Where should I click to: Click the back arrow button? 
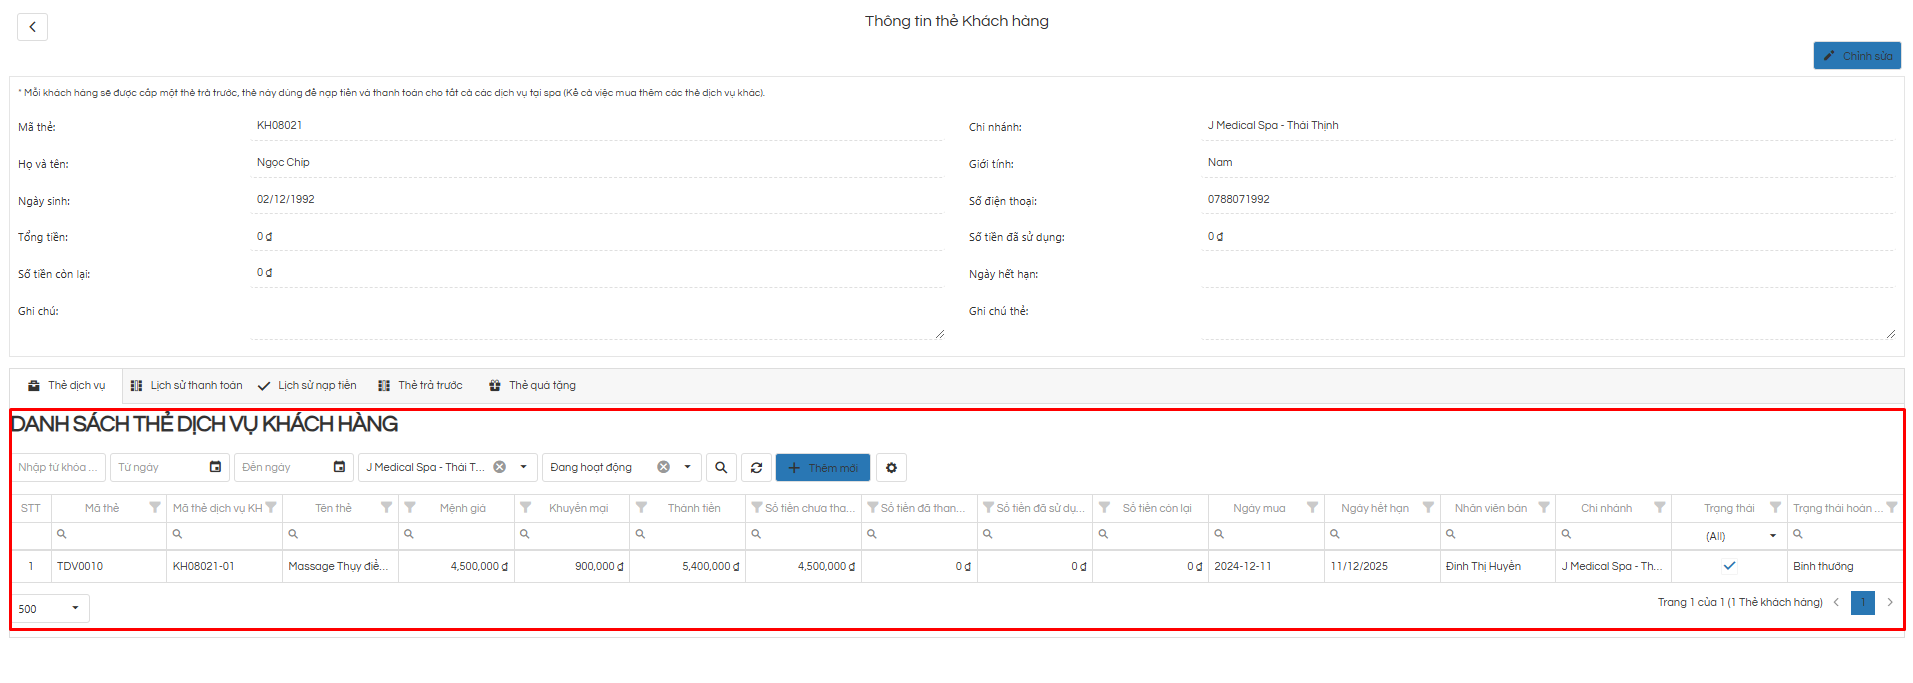click(32, 27)
